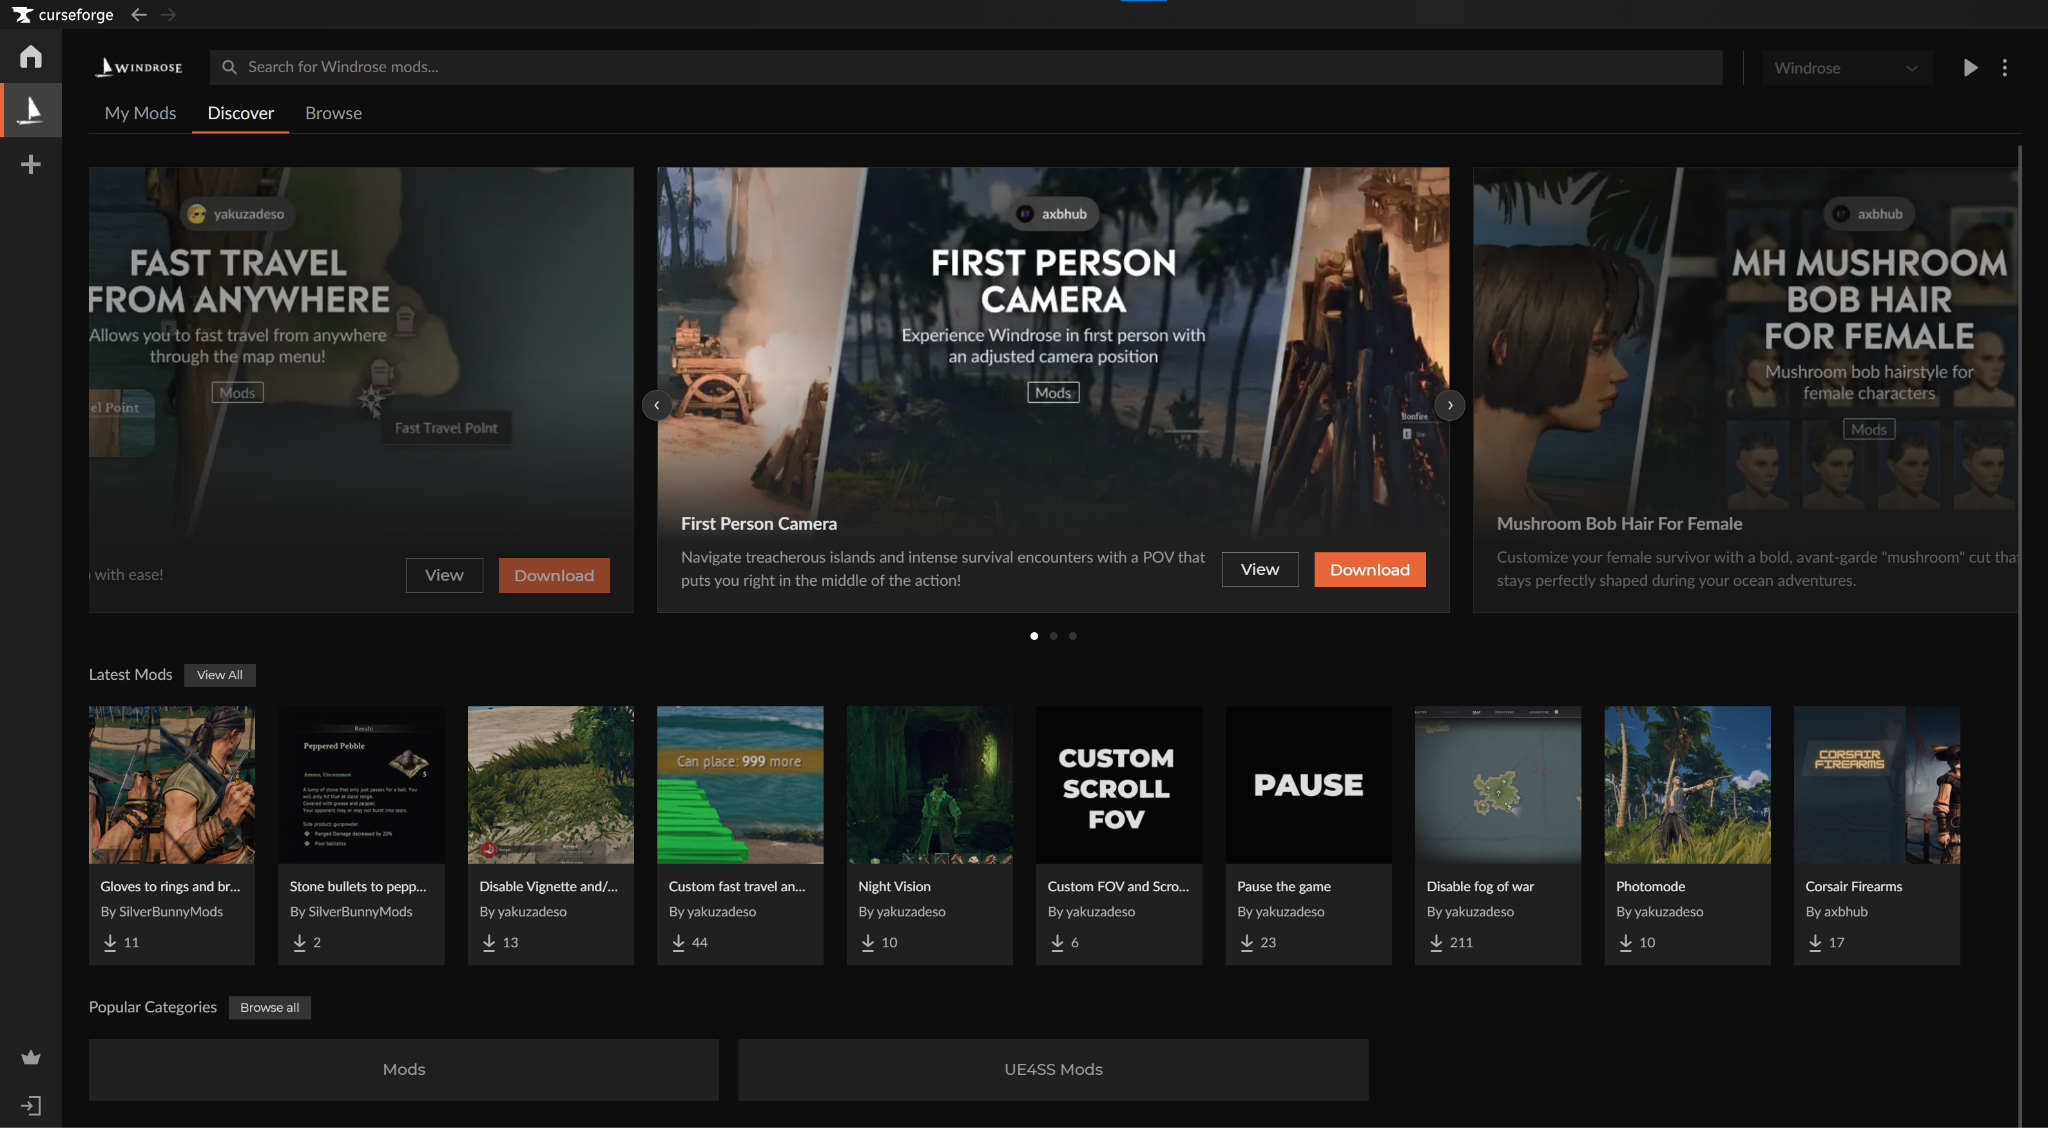Click the vertical page scrollbar

tap(2020, 636)
